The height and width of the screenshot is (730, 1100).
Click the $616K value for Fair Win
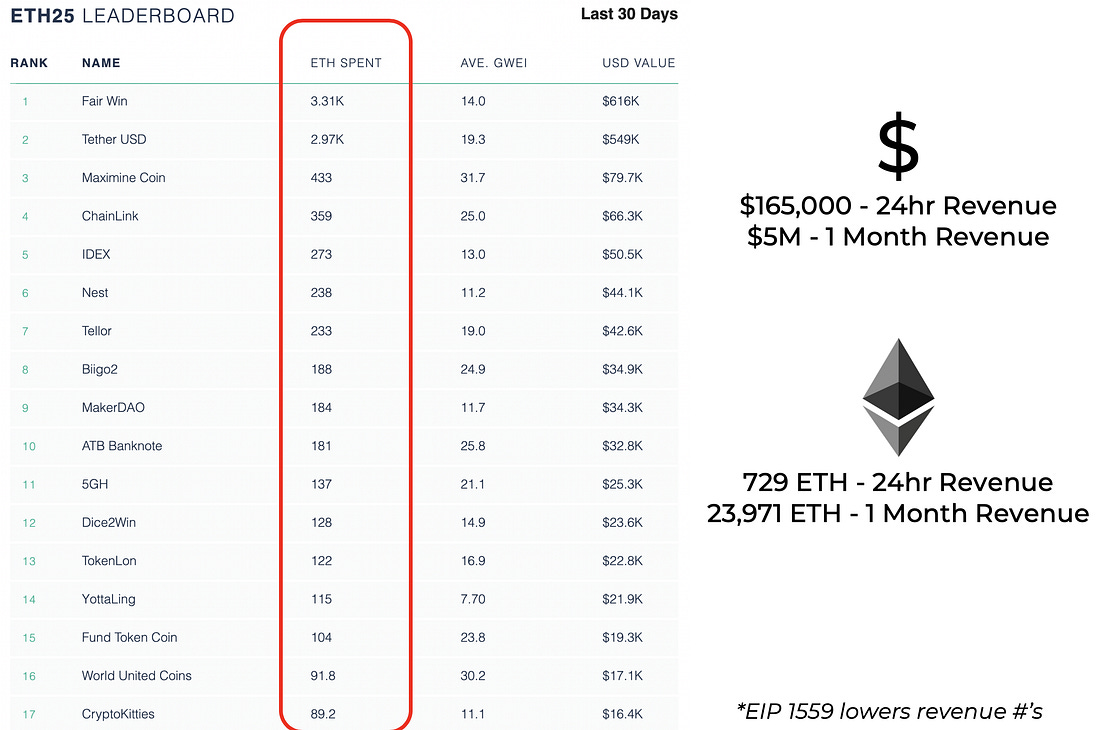click(620, 101)
